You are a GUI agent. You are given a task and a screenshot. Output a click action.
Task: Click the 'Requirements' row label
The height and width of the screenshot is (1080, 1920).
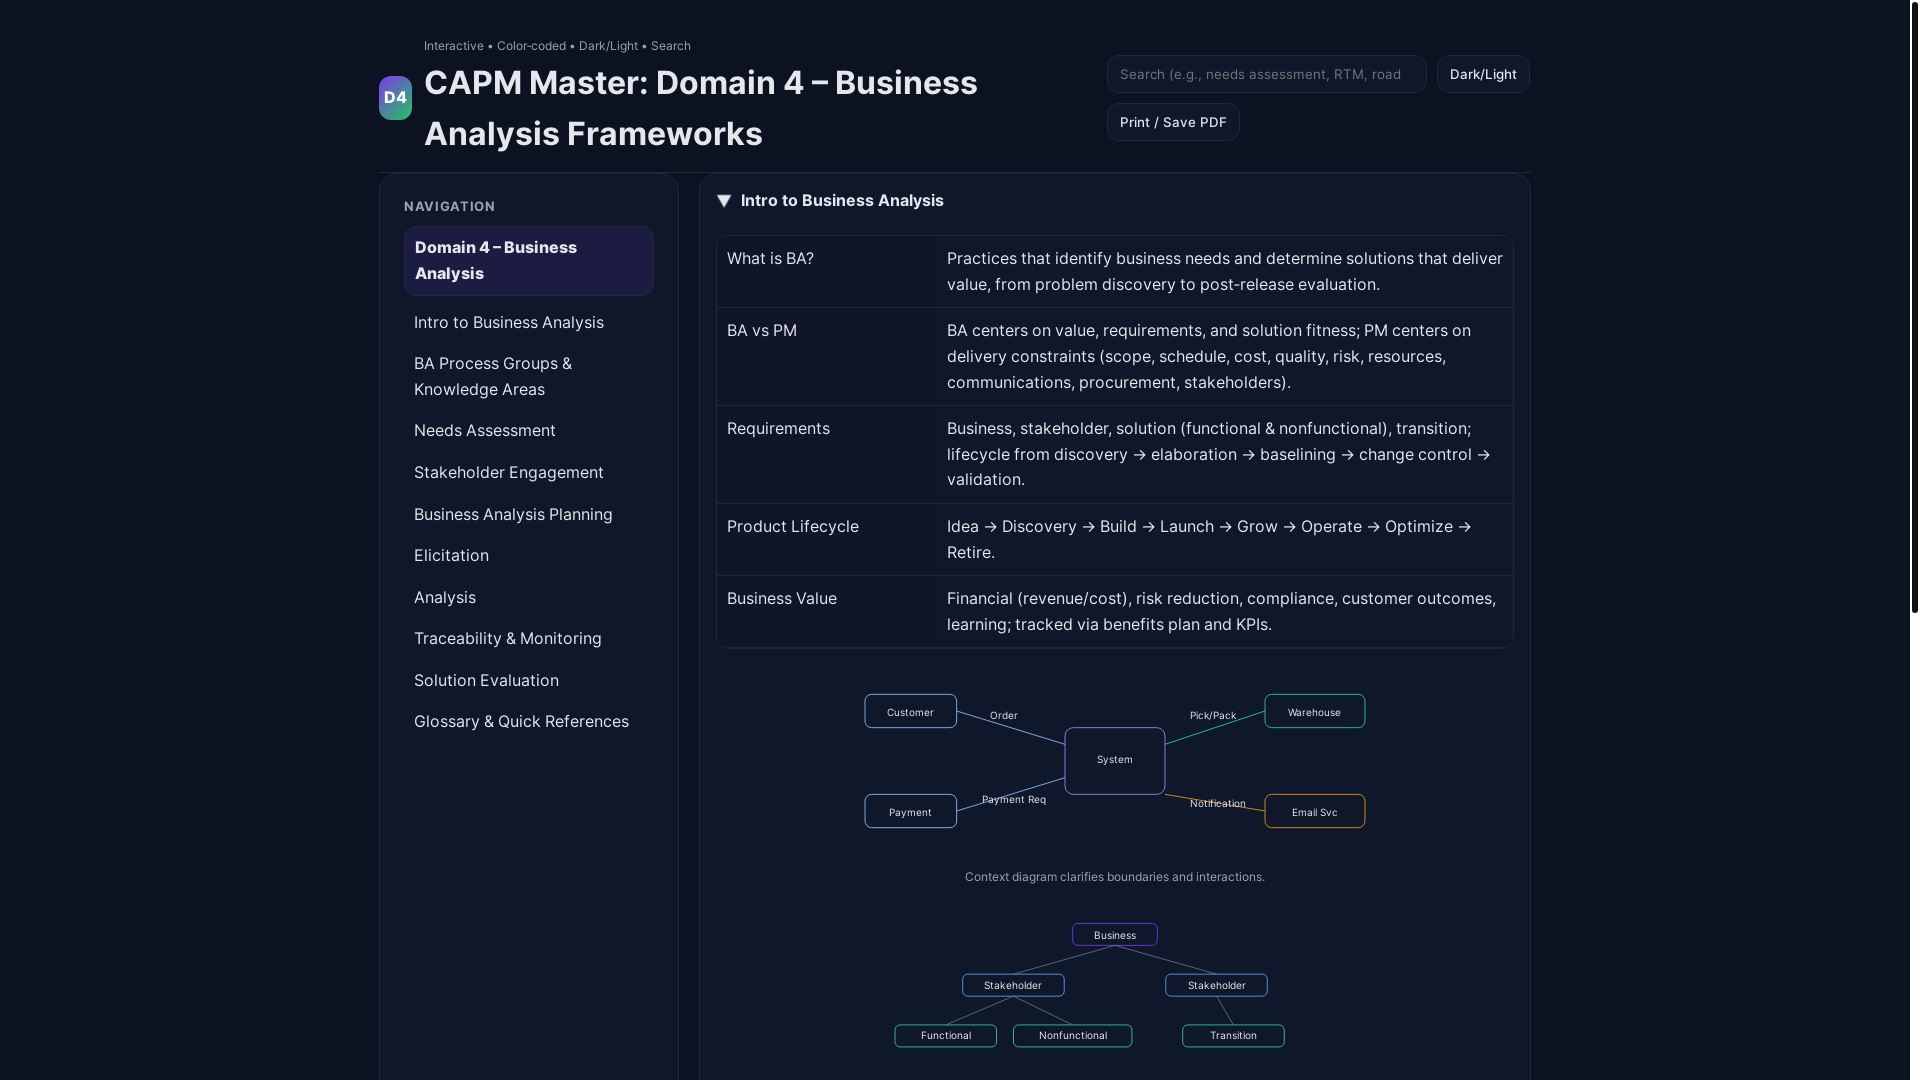tap(778, 429)
